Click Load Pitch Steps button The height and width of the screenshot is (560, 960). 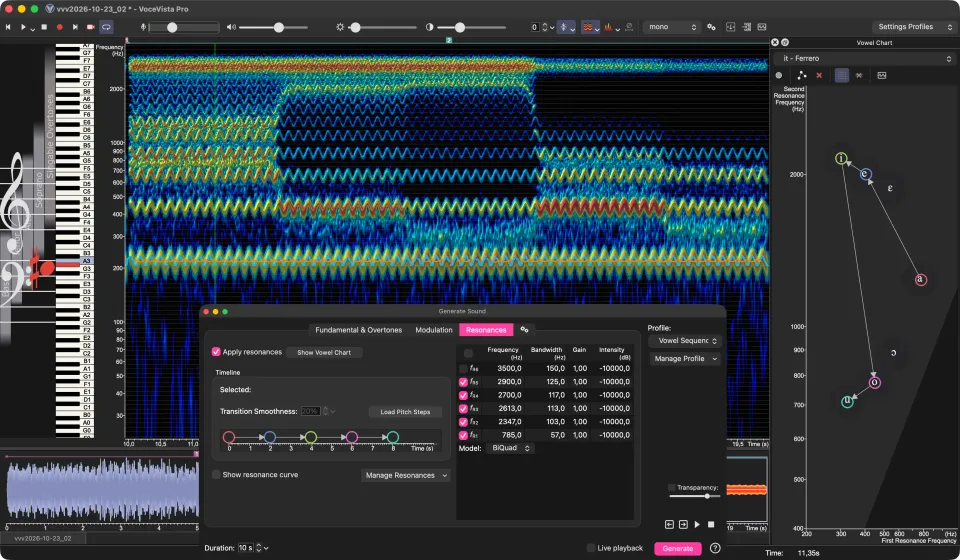coord(405,412)
